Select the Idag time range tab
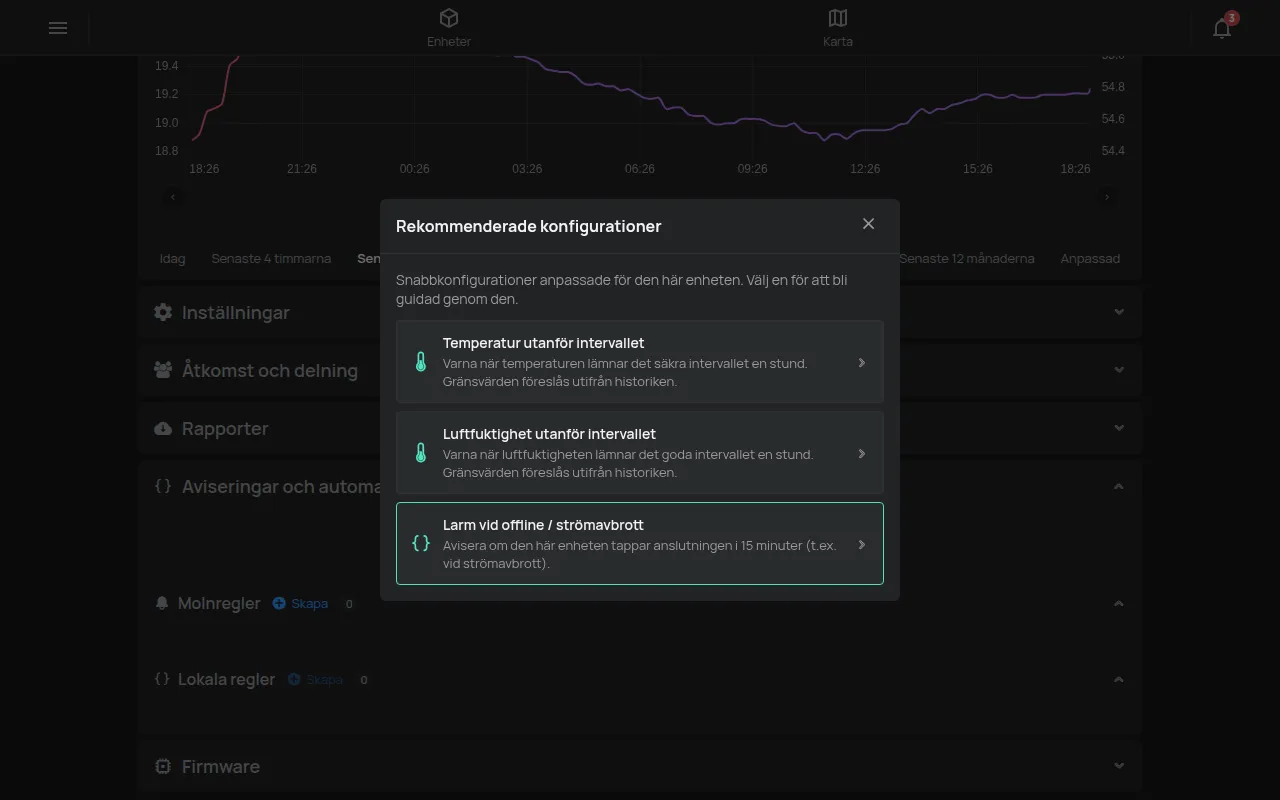1280x800 pixels. pos(172,258)
